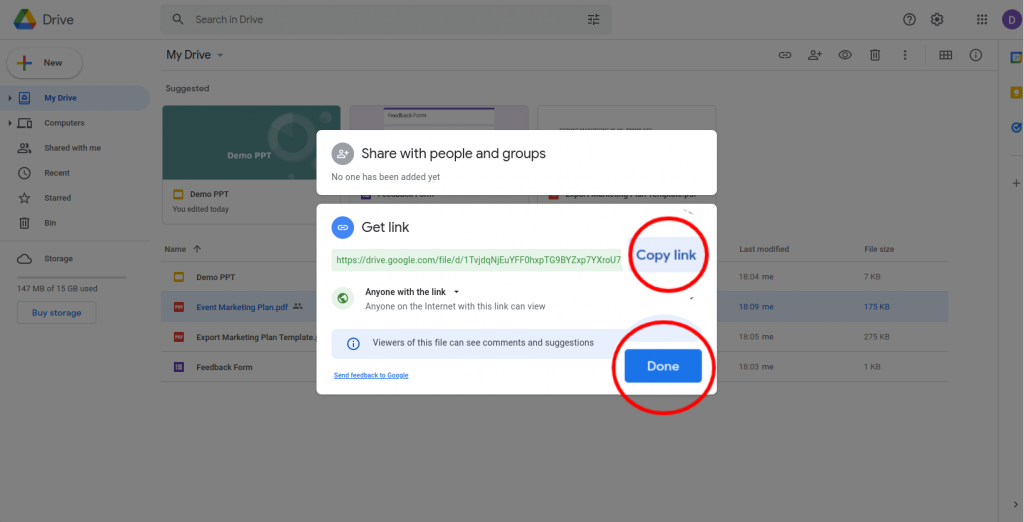The height and width of the screenshot is (522, 1024).
Task: Open the Help question mark icon
Action: pos(909,19)
